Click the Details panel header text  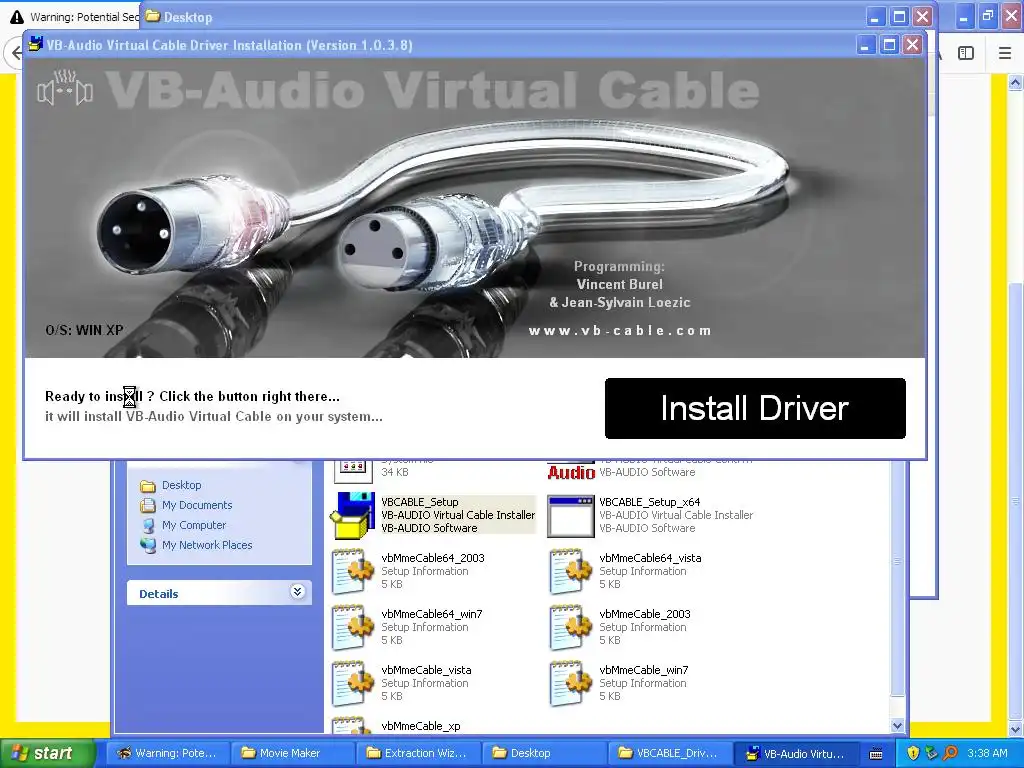point(159,594)
